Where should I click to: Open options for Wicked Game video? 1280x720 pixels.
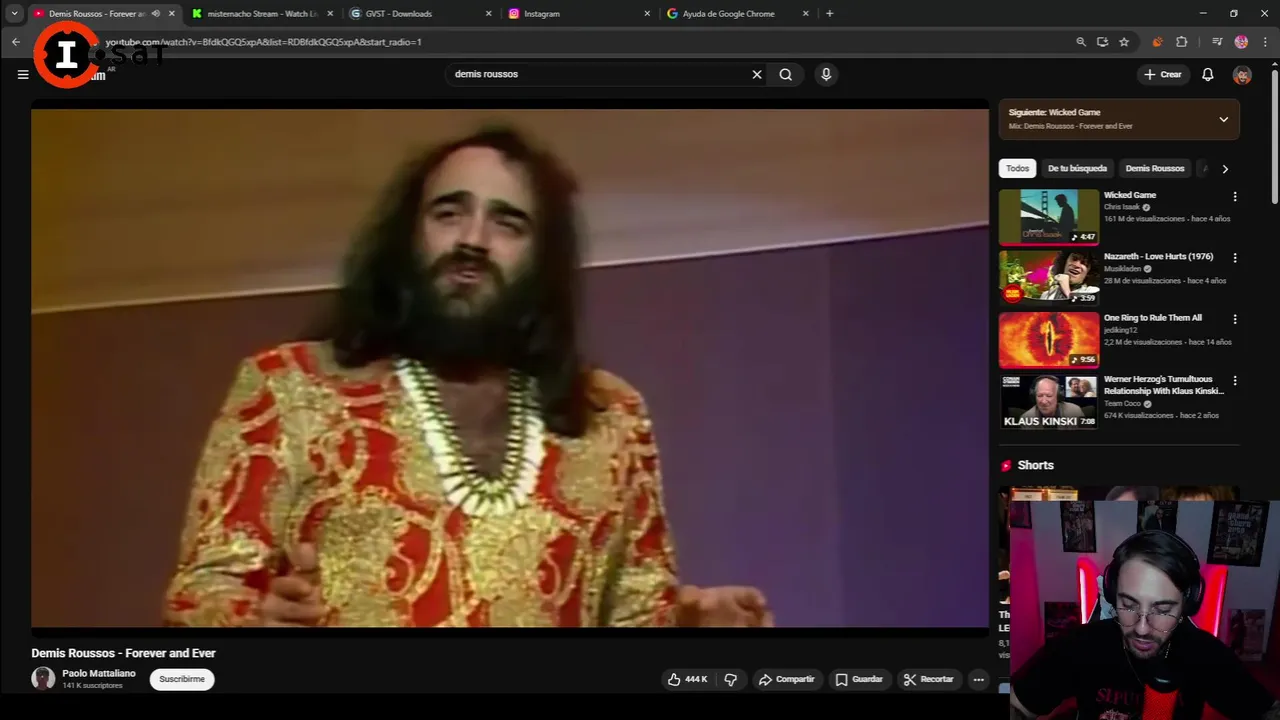click(1235, 197)
